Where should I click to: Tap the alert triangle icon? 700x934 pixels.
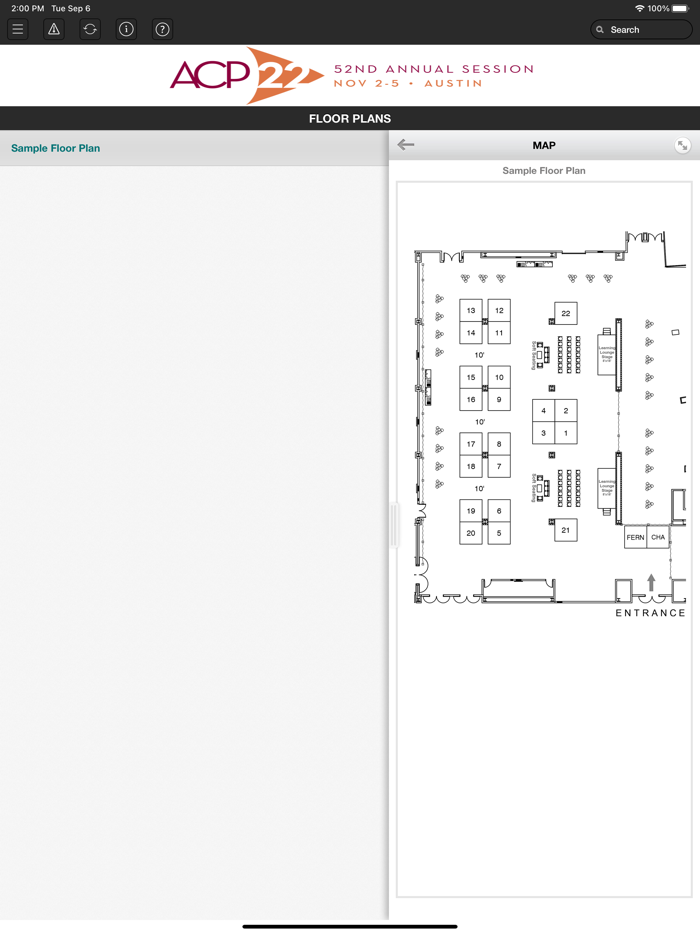coord(54,29)
